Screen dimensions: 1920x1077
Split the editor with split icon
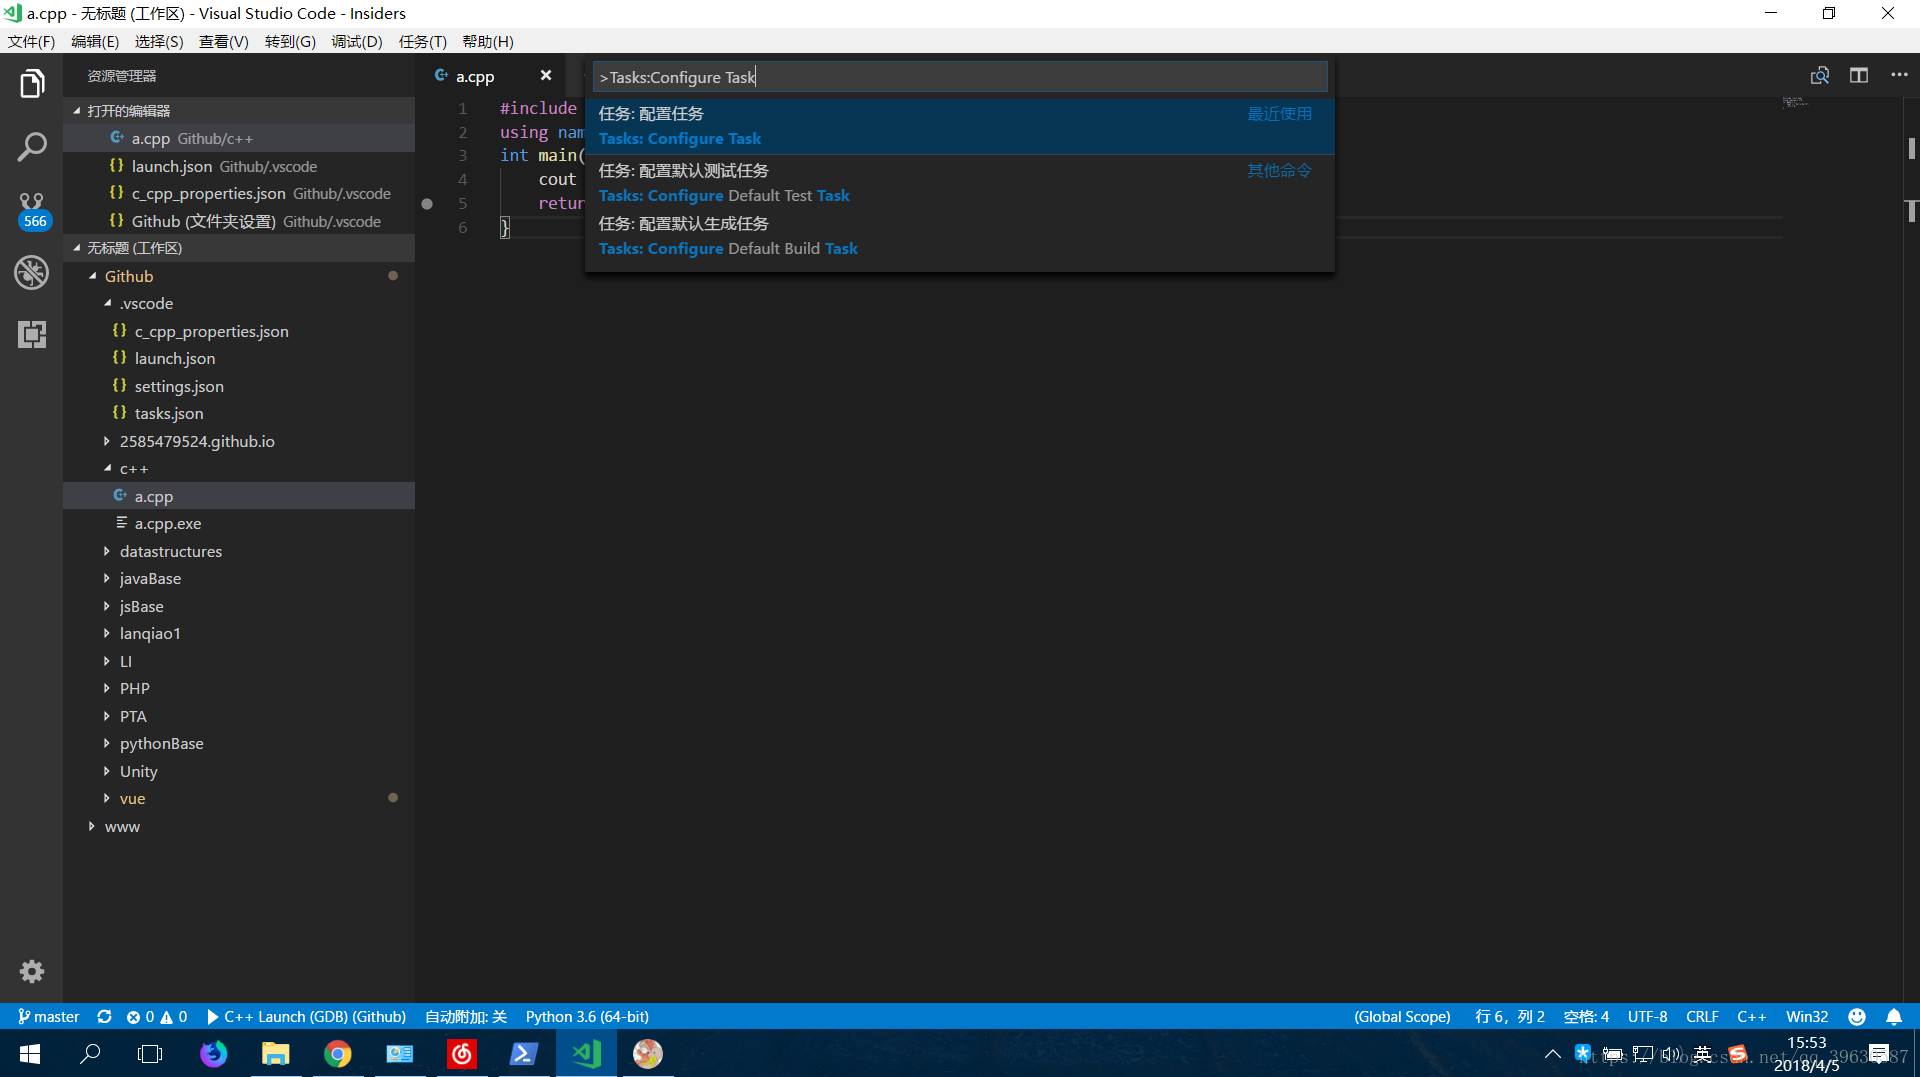1859,76
